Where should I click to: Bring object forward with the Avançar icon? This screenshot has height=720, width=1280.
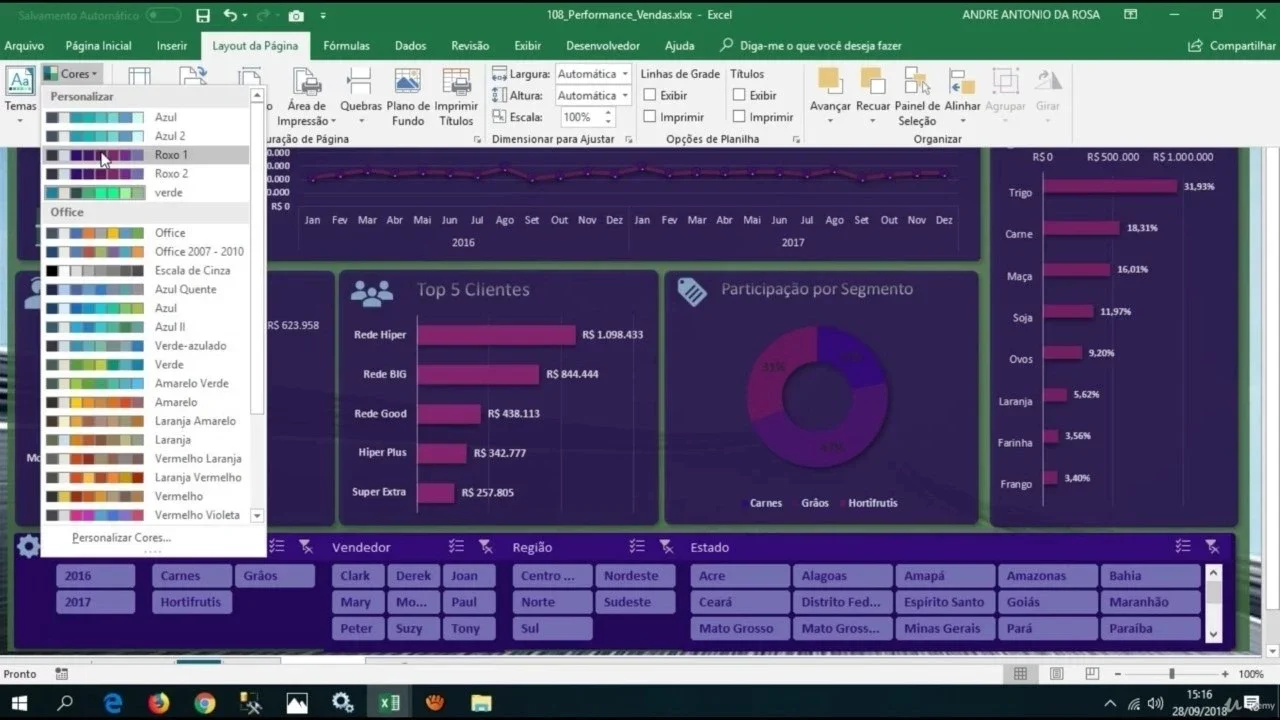click(829, 81)
